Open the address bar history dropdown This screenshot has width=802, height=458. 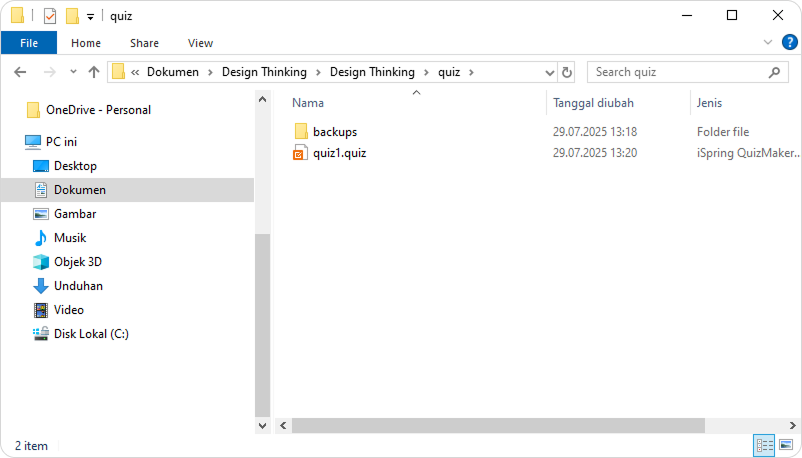[549, 72]
